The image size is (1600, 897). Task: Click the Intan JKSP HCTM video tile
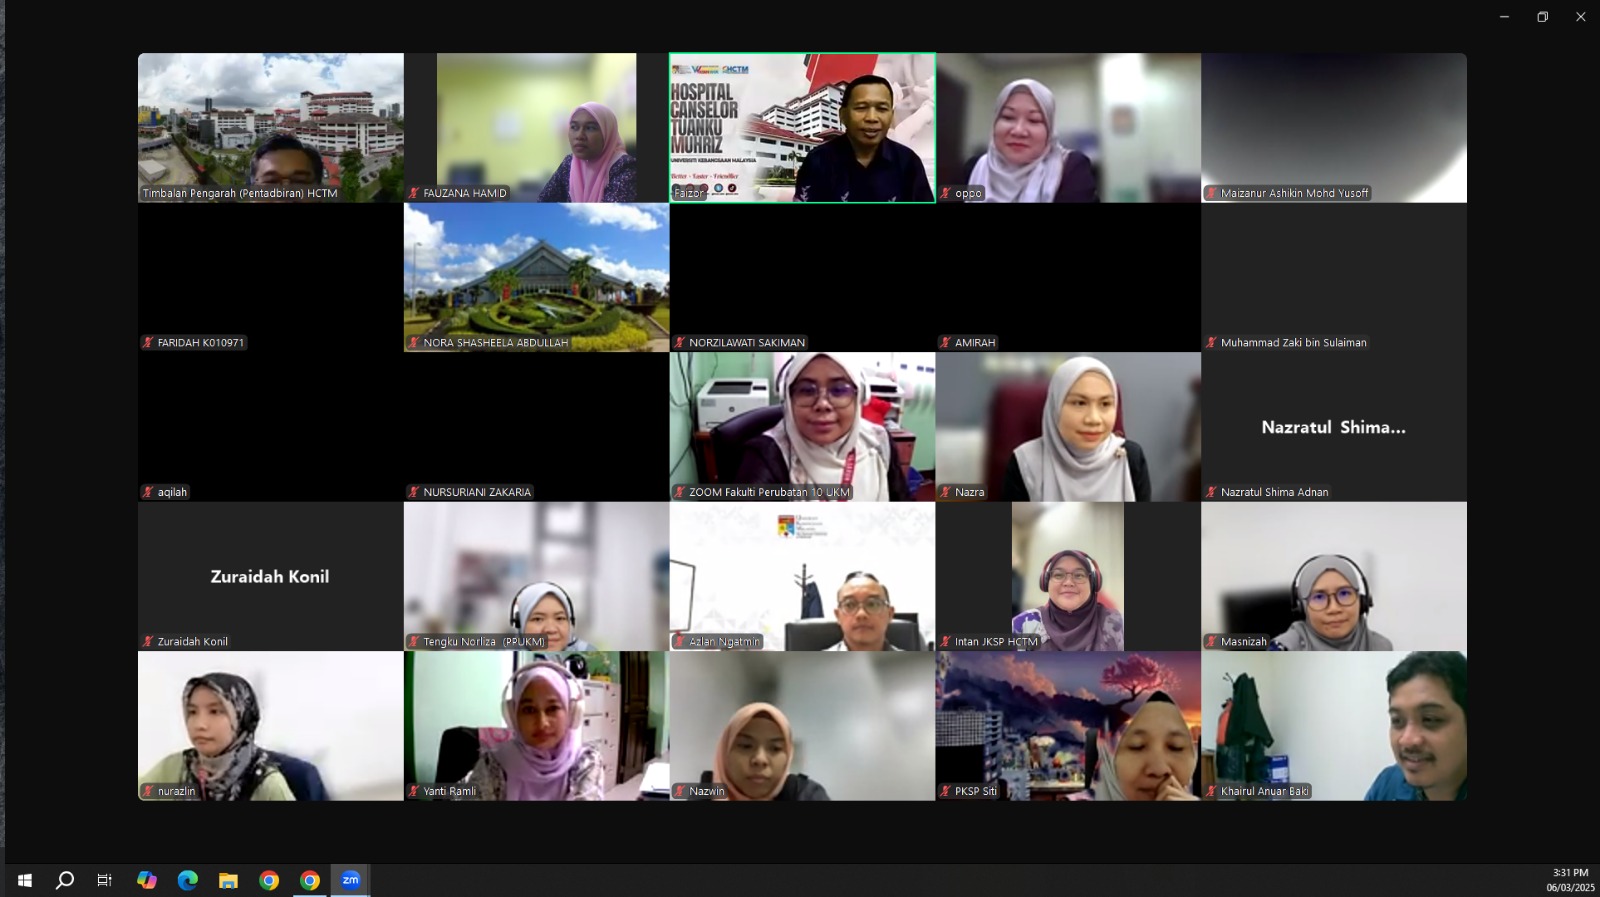[x=1068, y=576]
